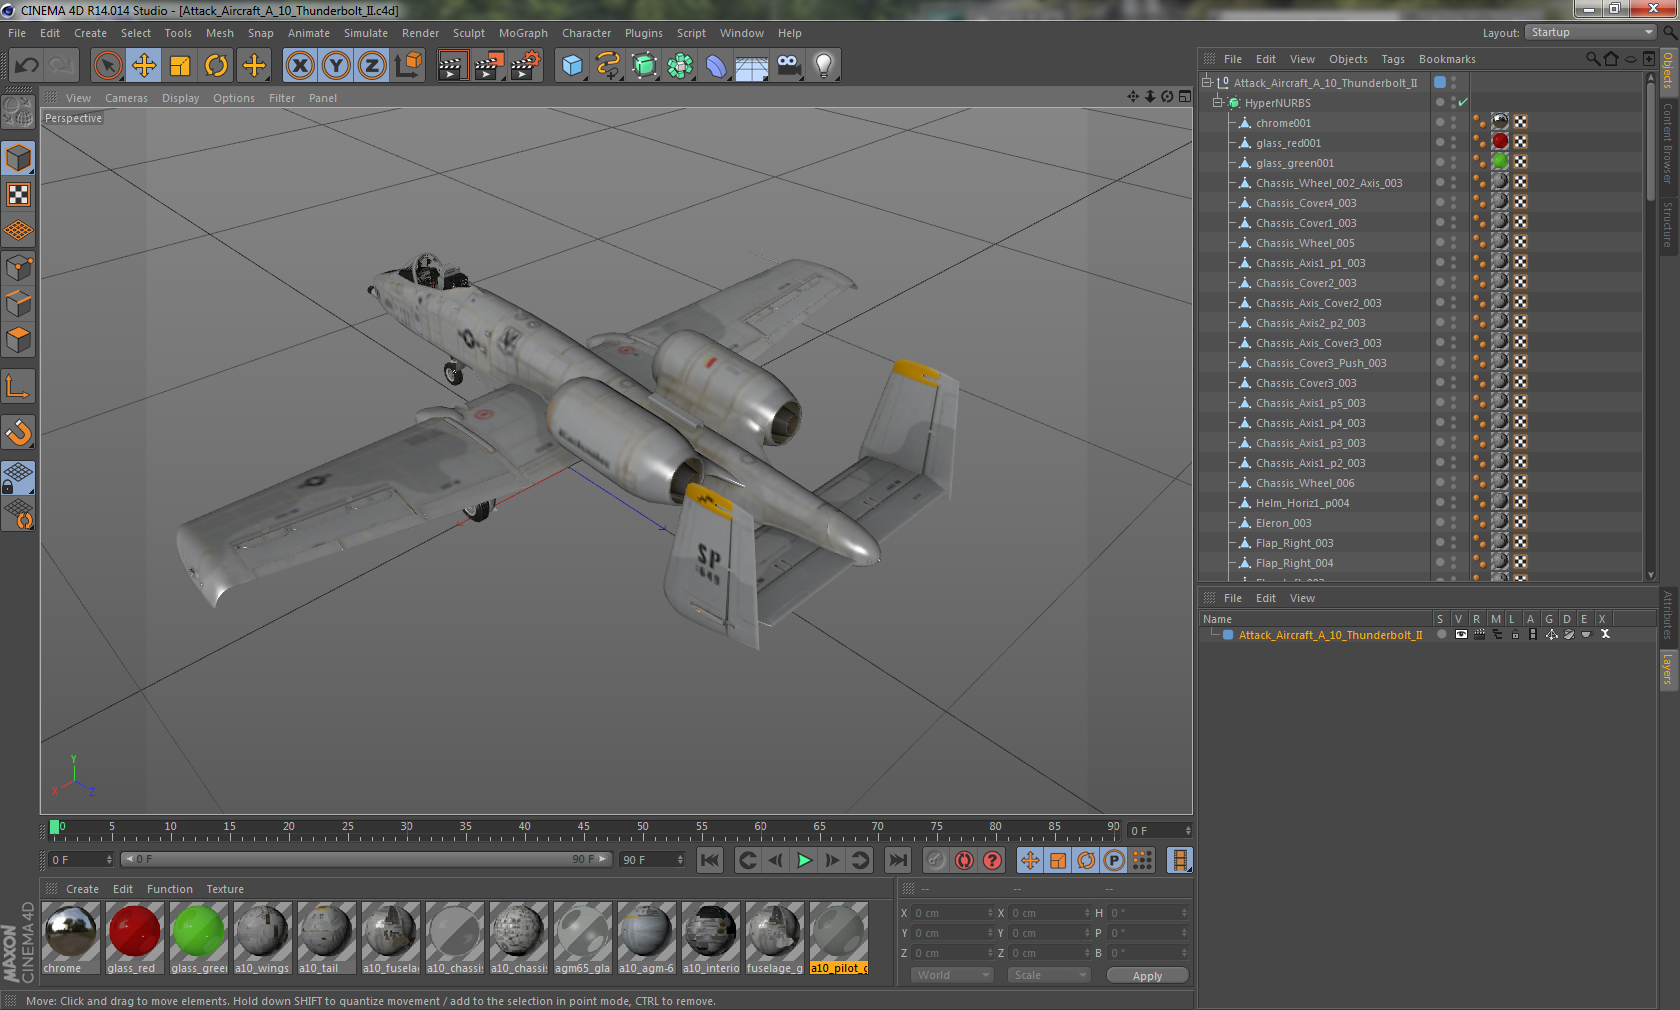Select the chrome material thumbnail
The width and height of the screenshot is (1680, 1010).
pyautogui.click(x=71, y=931)
